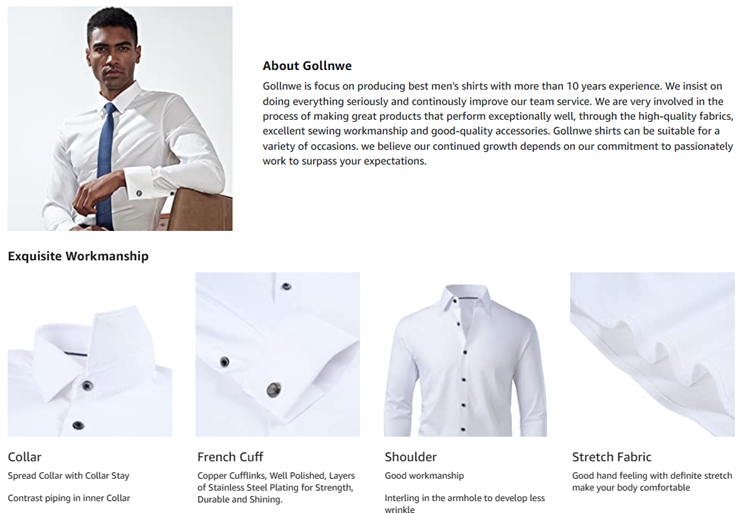The width and height of the screenshot is (746, 513).
Task: Click the Exquisite Workmanship heading
Action: pos(78,256)
